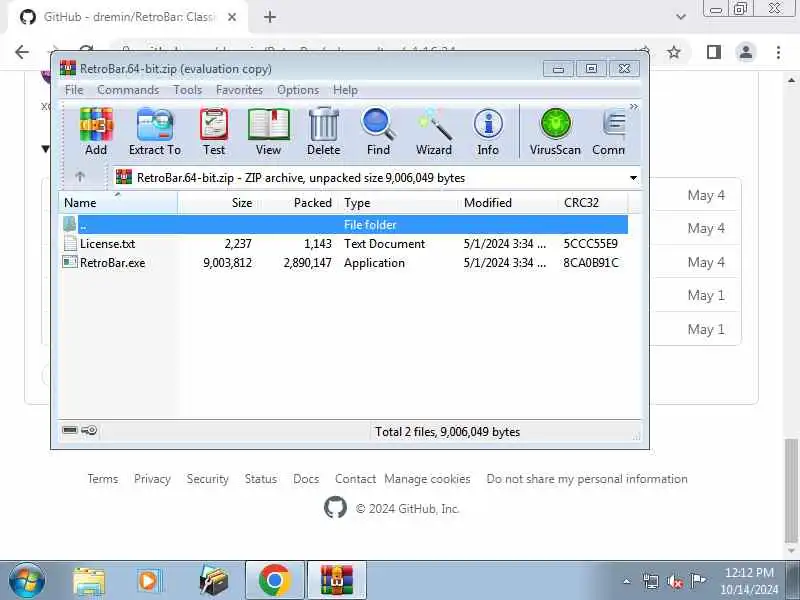Select the parent folder '..' row
Image resolution: width=800 pixels, height=600 pixels.
pos(344,224)
